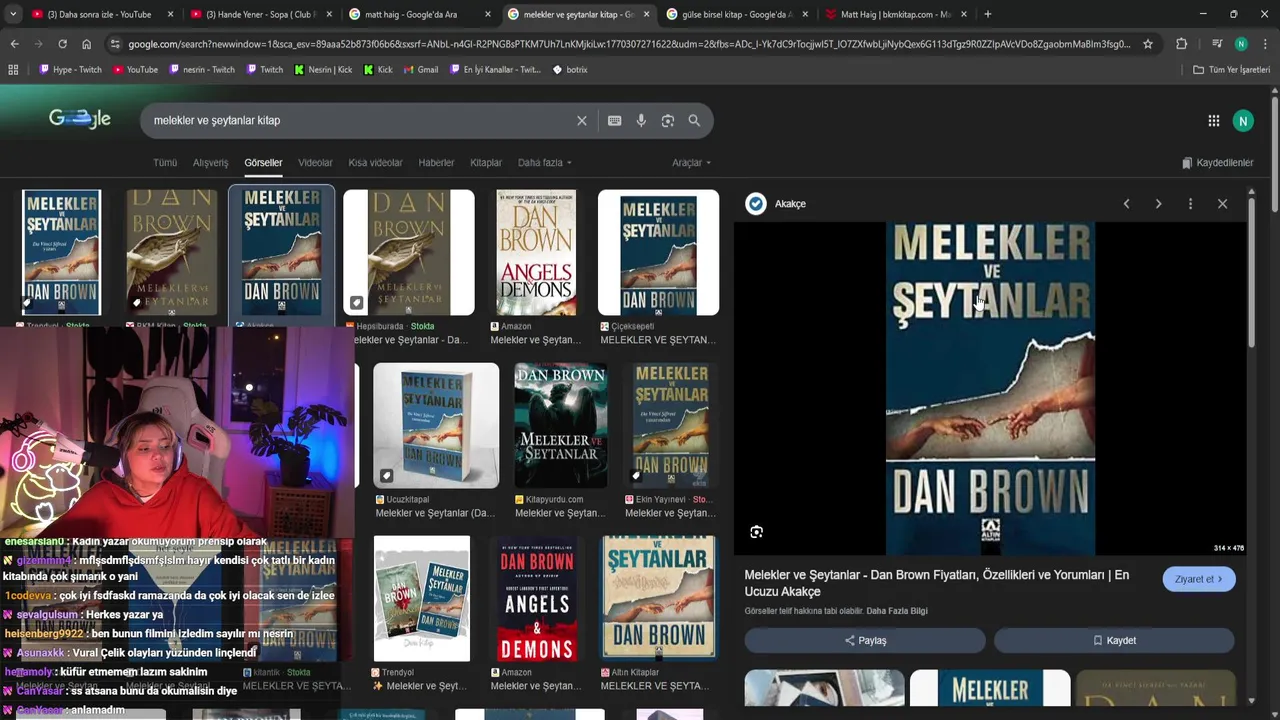Open the Google apps grid icon
This screenshot has width=1280, height=720.
[1213, 121]
